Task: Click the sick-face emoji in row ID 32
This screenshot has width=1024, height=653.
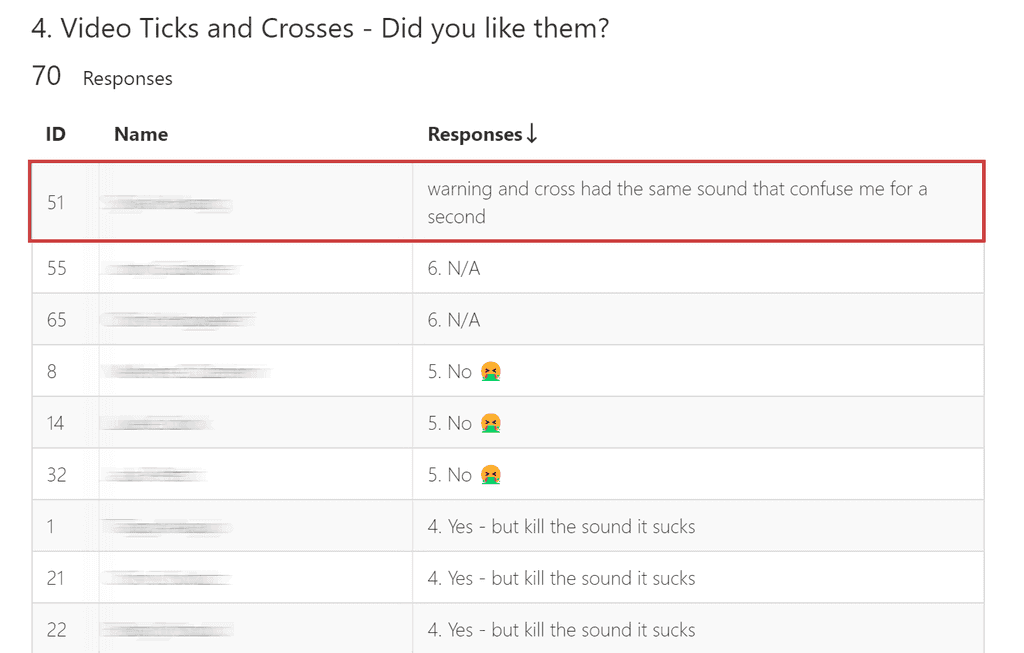Action: coord(490,475)
